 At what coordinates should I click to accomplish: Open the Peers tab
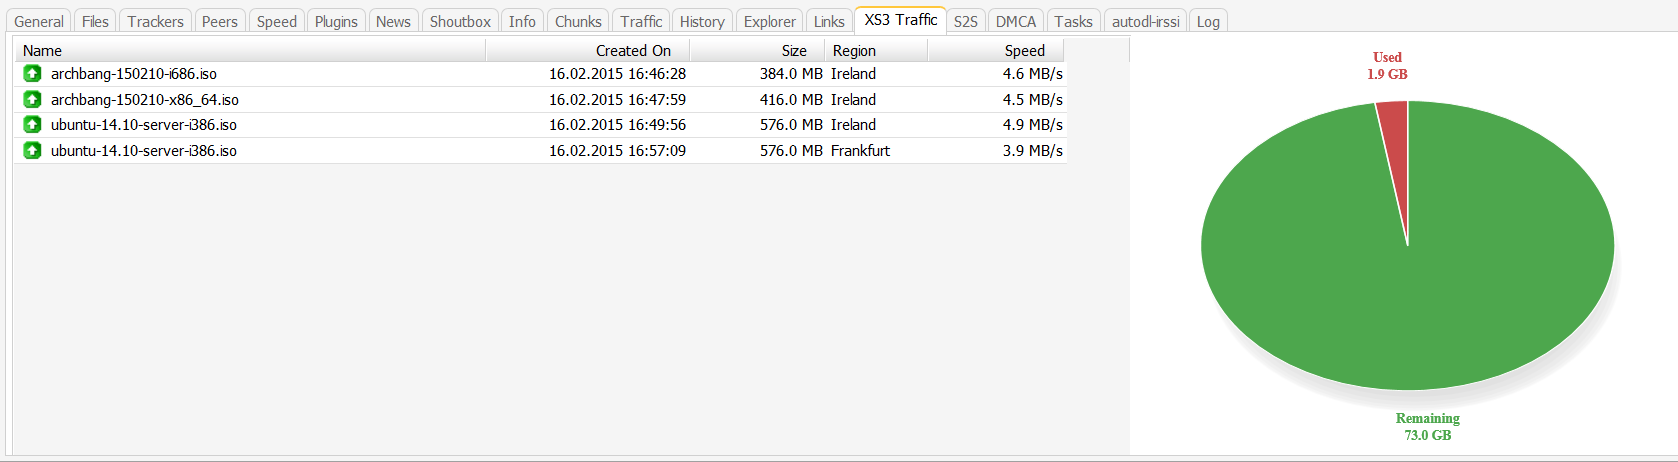pyautogui.click(x=219, y=21)
